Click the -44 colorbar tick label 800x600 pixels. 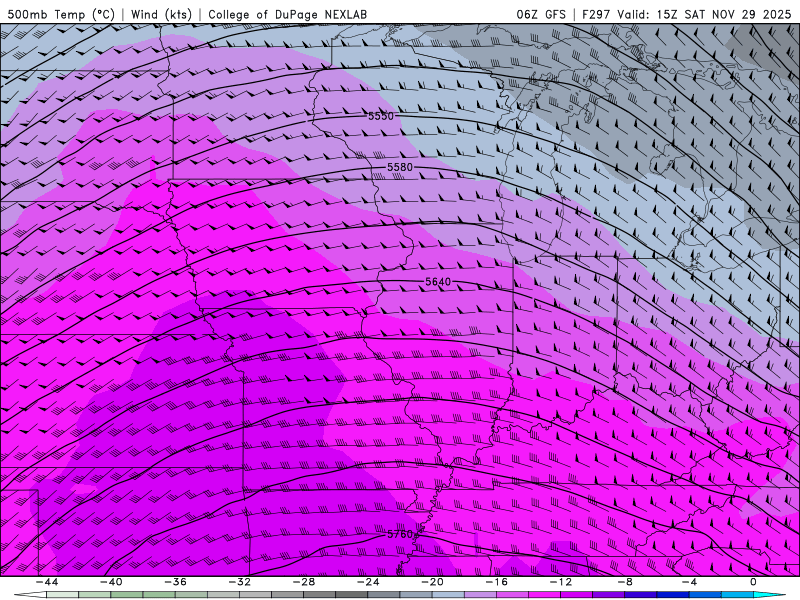click(x=47, y=582)
